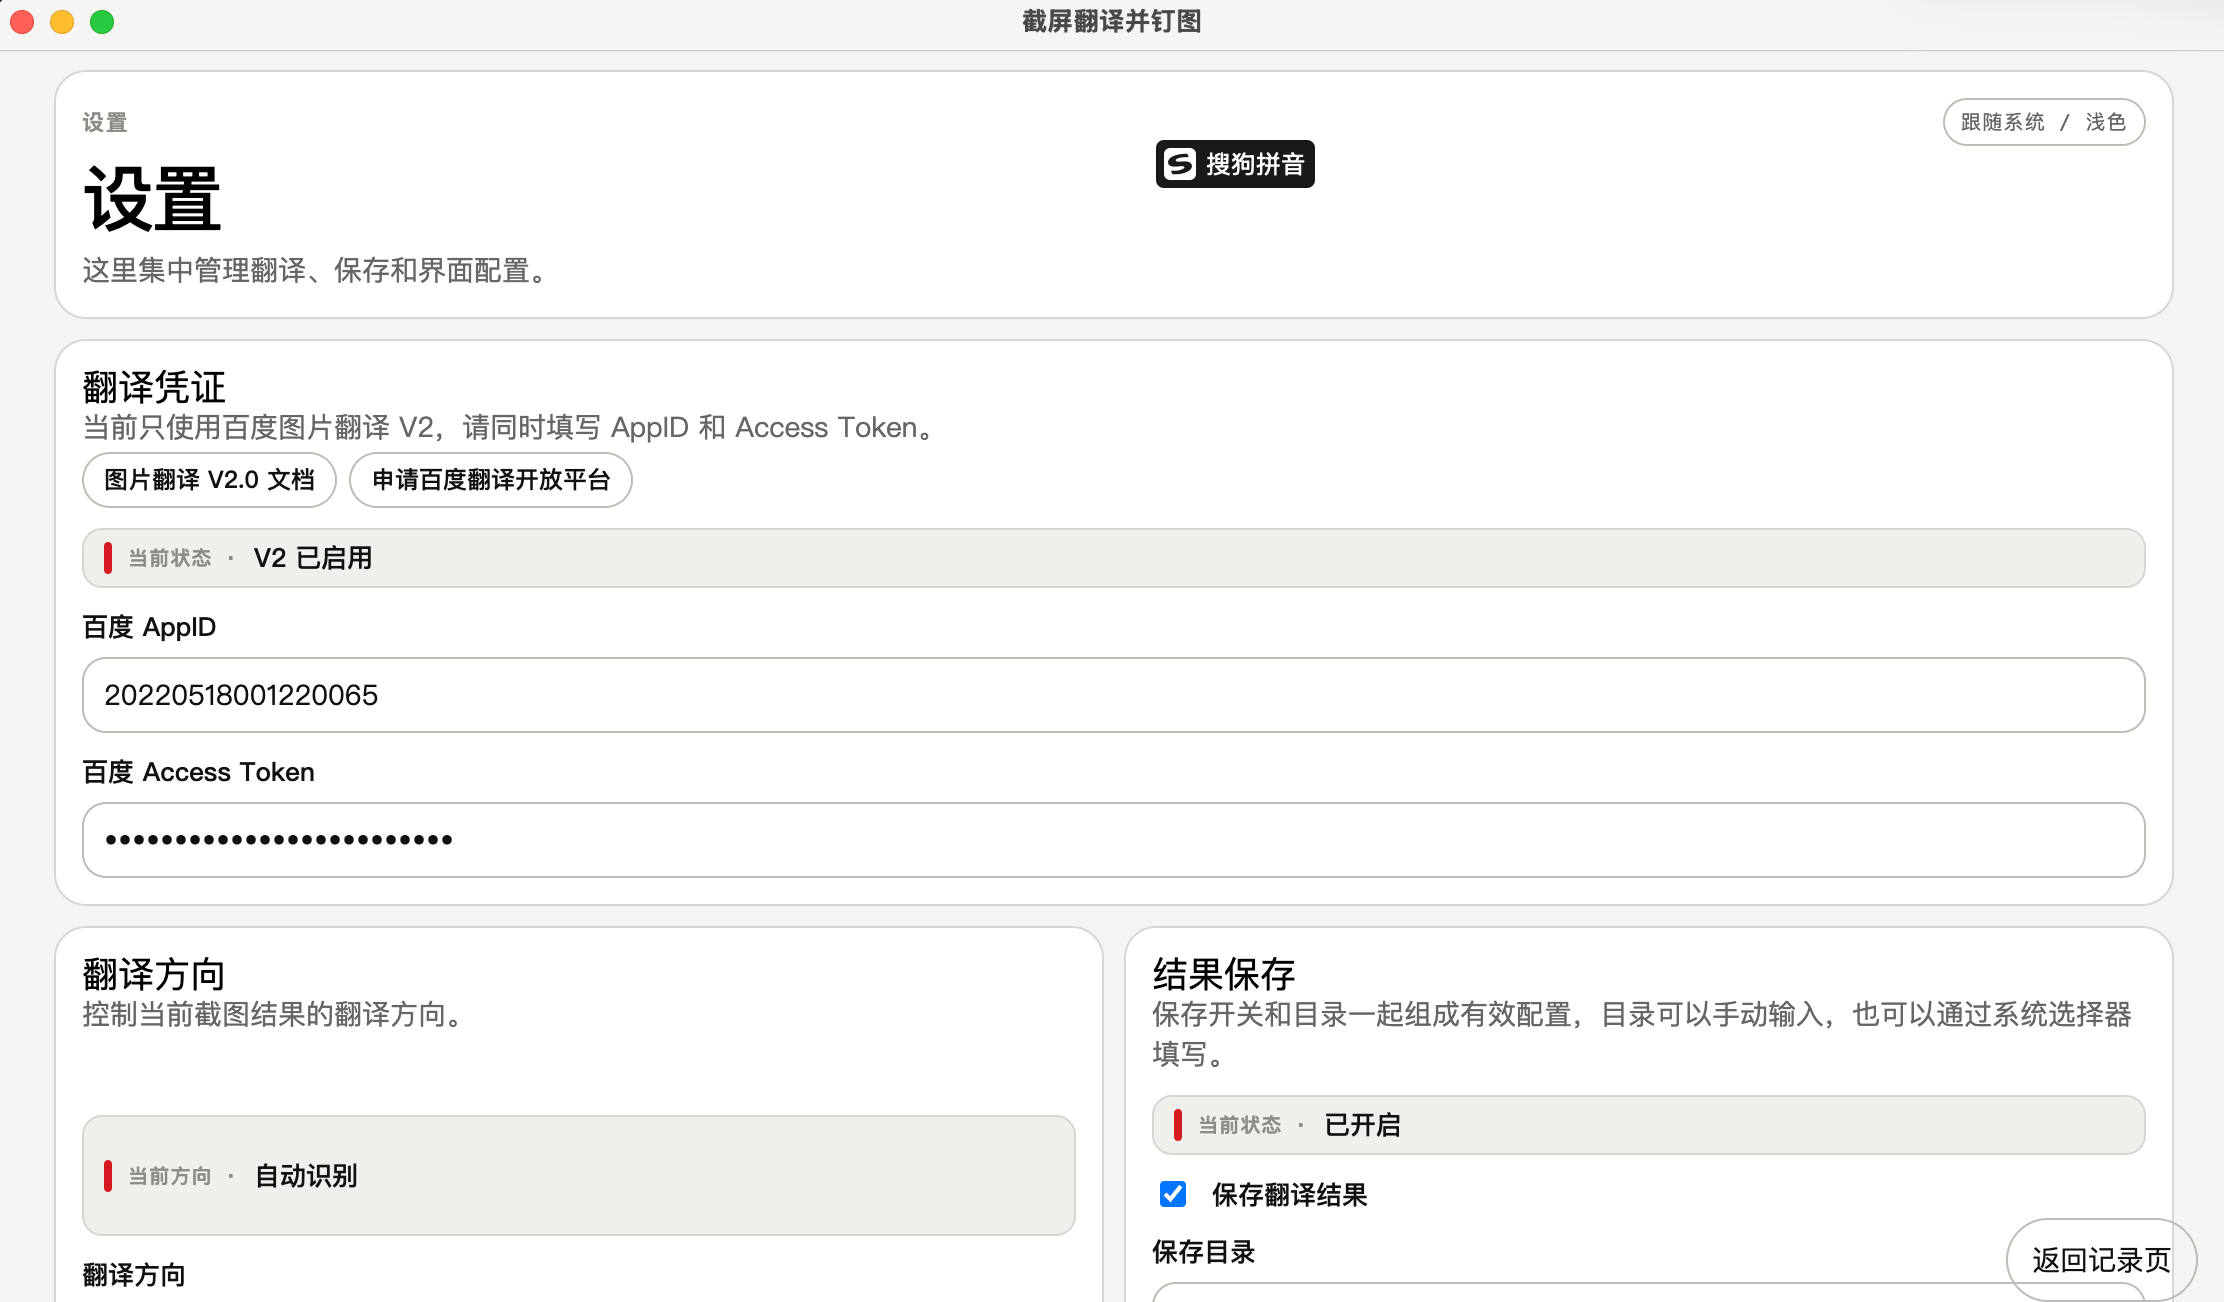2224x1302 pixels.
Task: Click the 翻译方向 card heading
Action: (x=154, y=974)
